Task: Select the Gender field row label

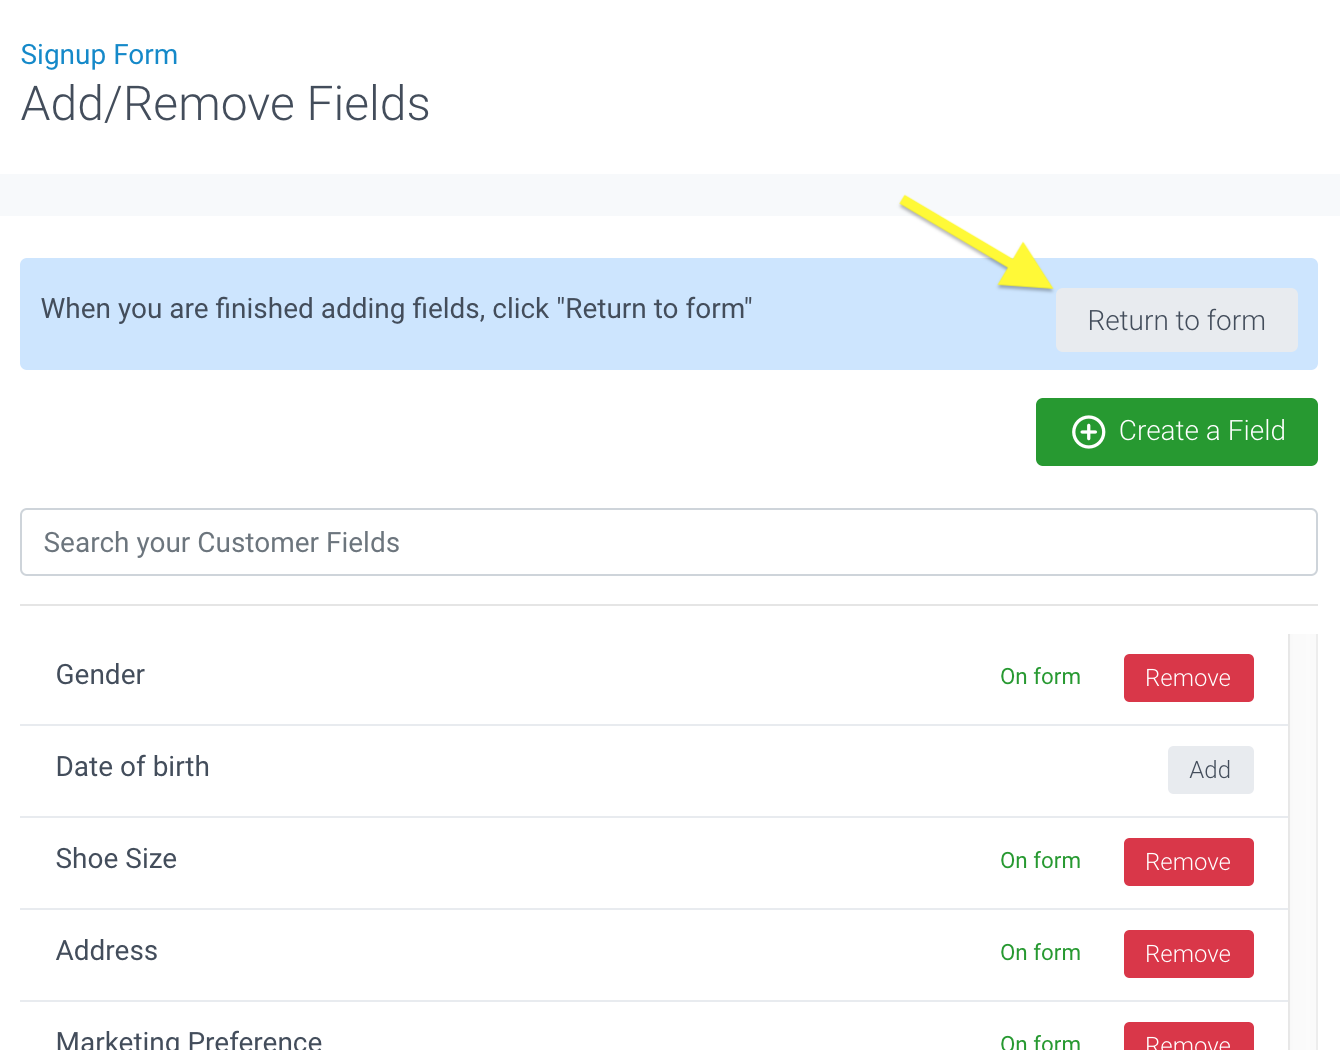Action: click(x=100, y=675)
